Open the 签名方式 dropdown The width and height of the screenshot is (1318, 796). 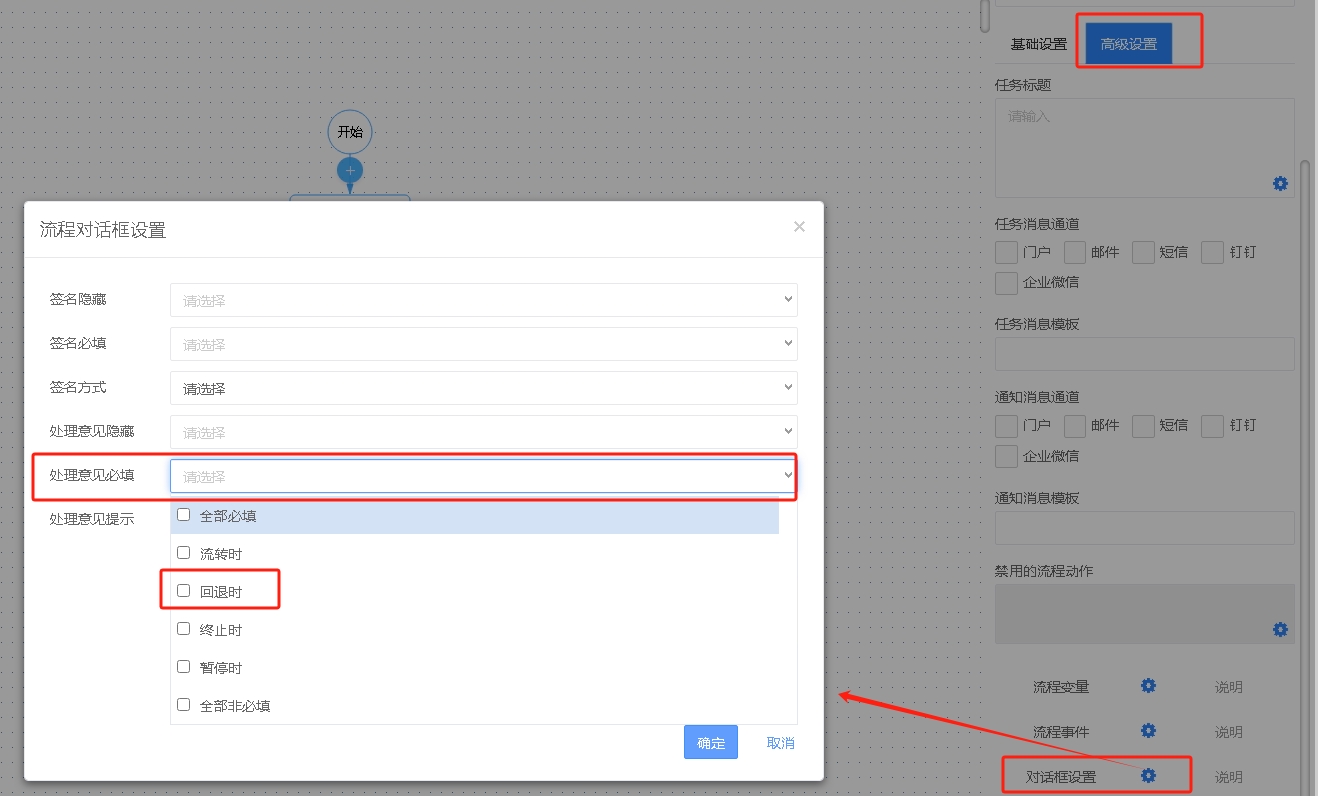[x=483, y=388]
